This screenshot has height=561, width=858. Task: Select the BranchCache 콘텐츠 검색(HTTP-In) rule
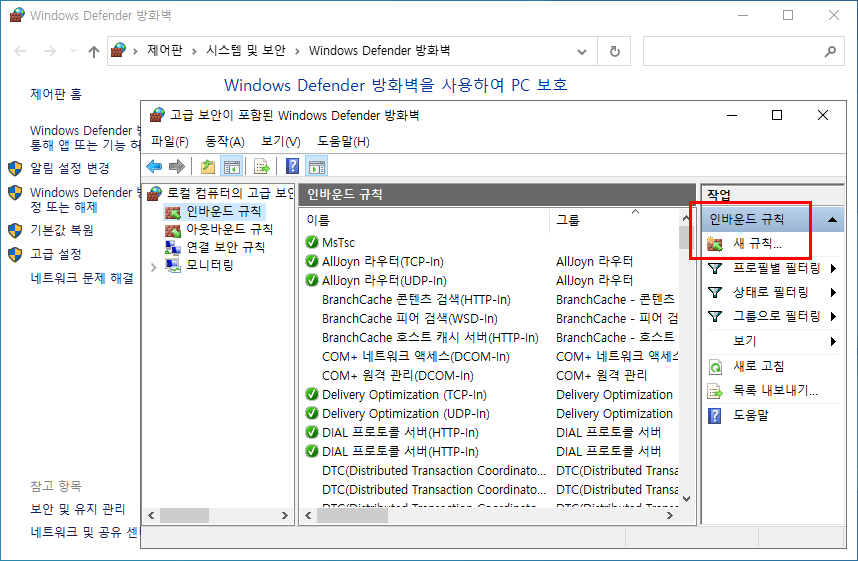pos(416,299)
